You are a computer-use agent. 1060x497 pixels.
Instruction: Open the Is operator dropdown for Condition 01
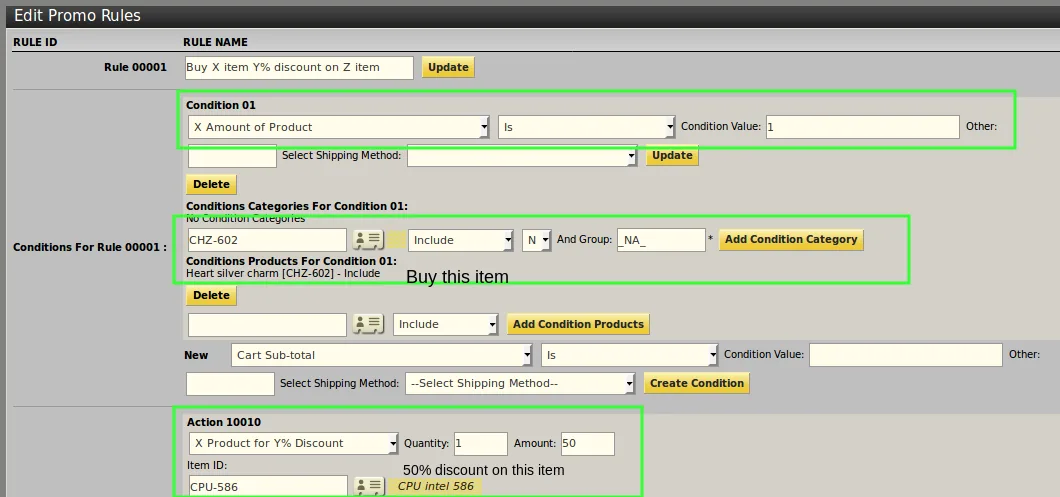586,126
